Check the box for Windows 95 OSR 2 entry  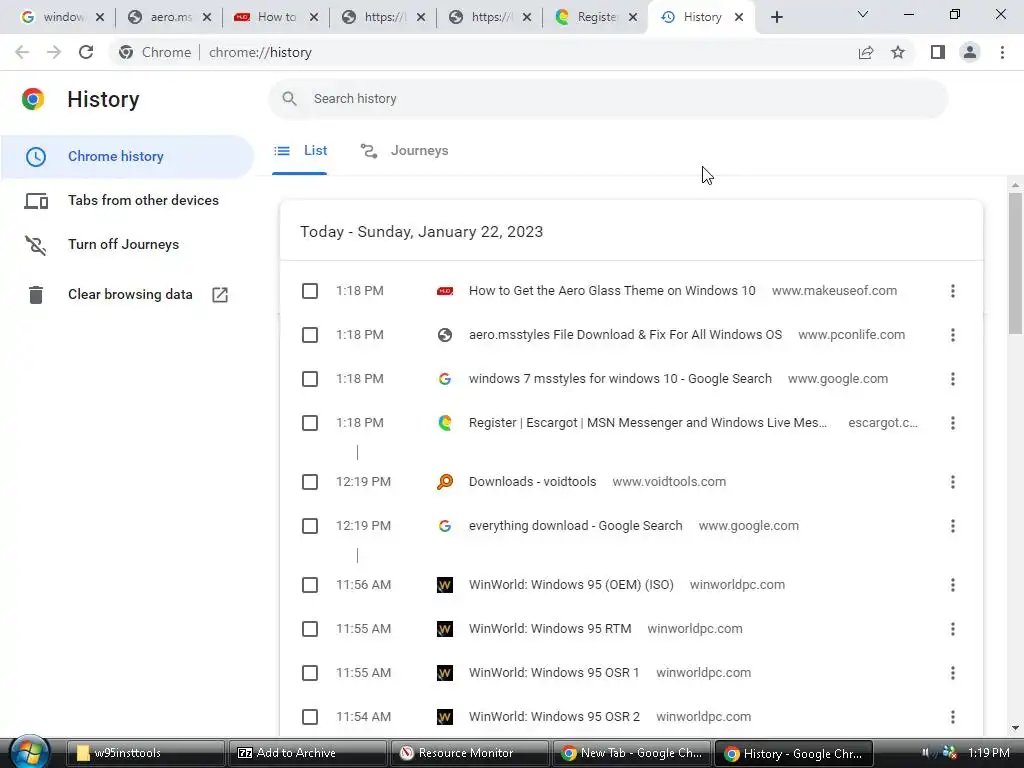[x=310, y=717]
